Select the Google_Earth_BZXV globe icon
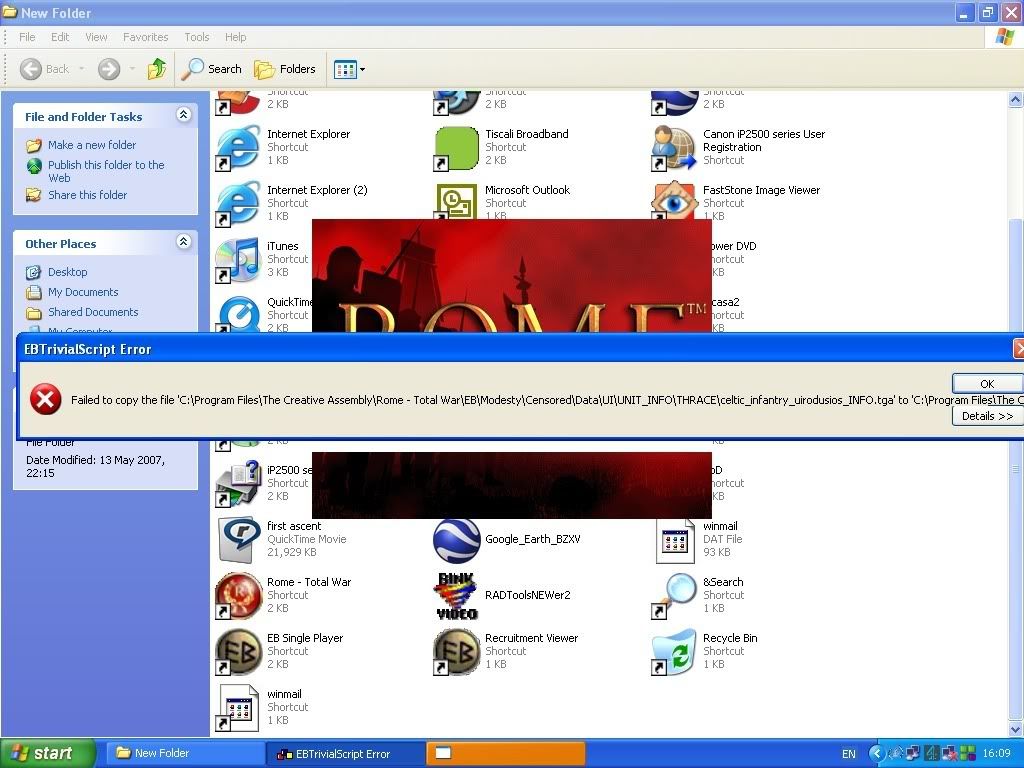This screenshot has width=1024, height=768. [456, 541]
